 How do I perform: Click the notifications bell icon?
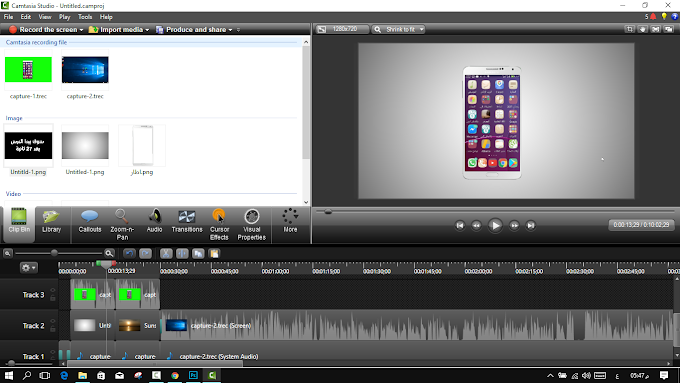point(653,16)
